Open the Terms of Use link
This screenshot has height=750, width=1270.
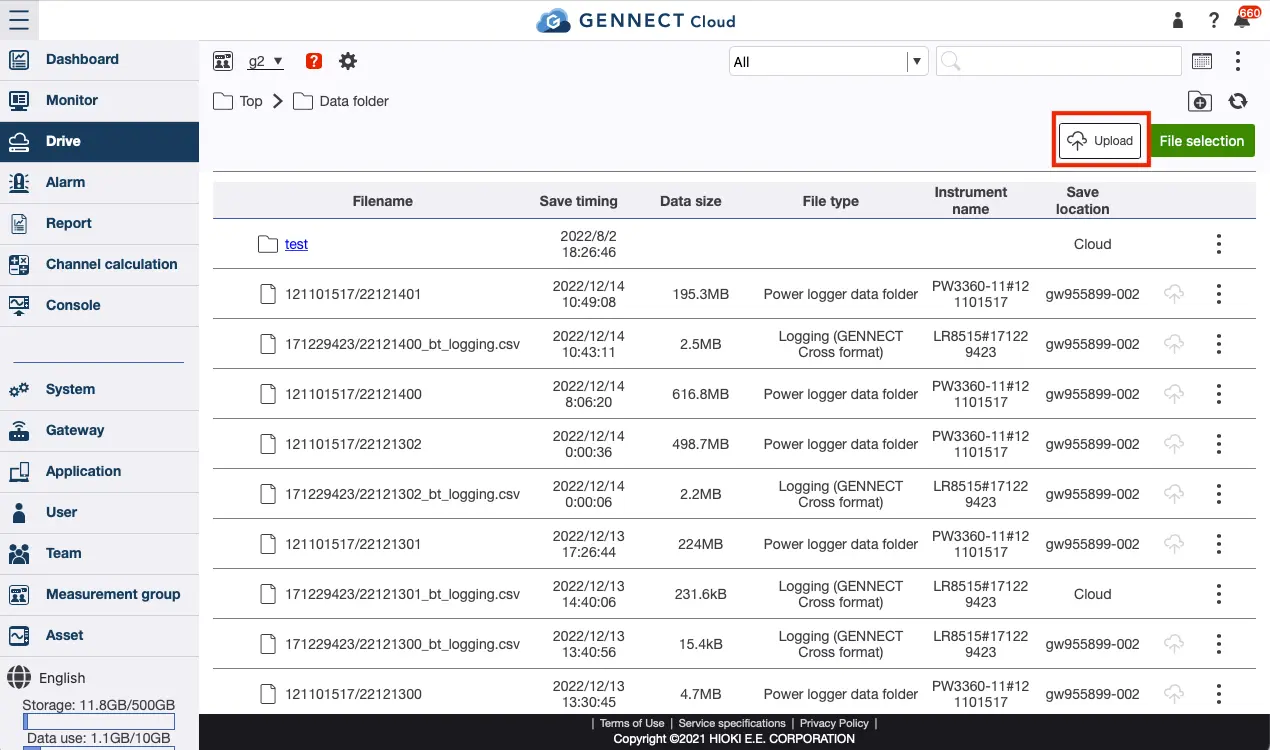point(632,723)
